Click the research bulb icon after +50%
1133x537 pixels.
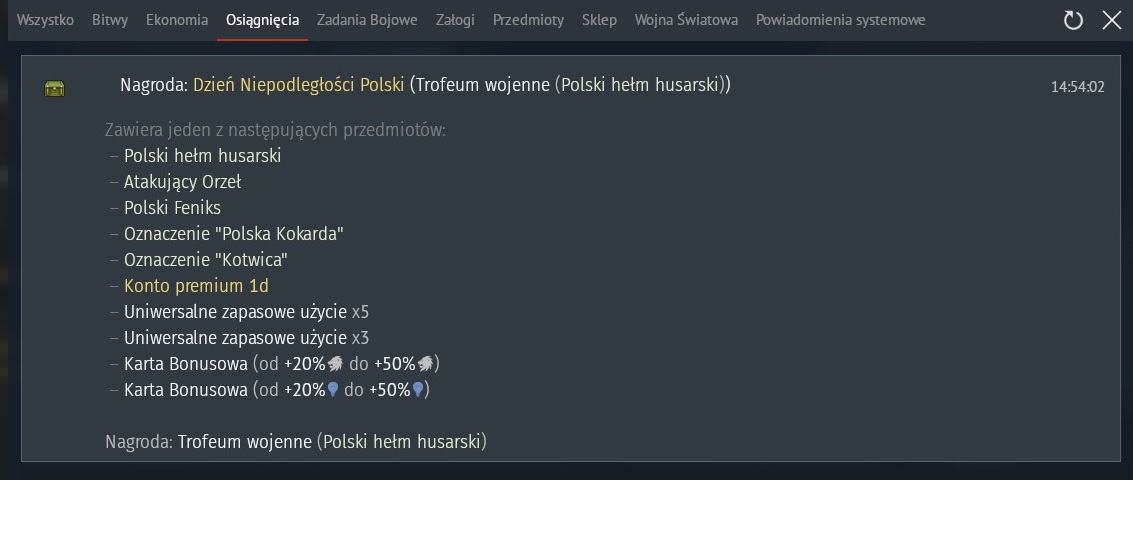[419, 390]
